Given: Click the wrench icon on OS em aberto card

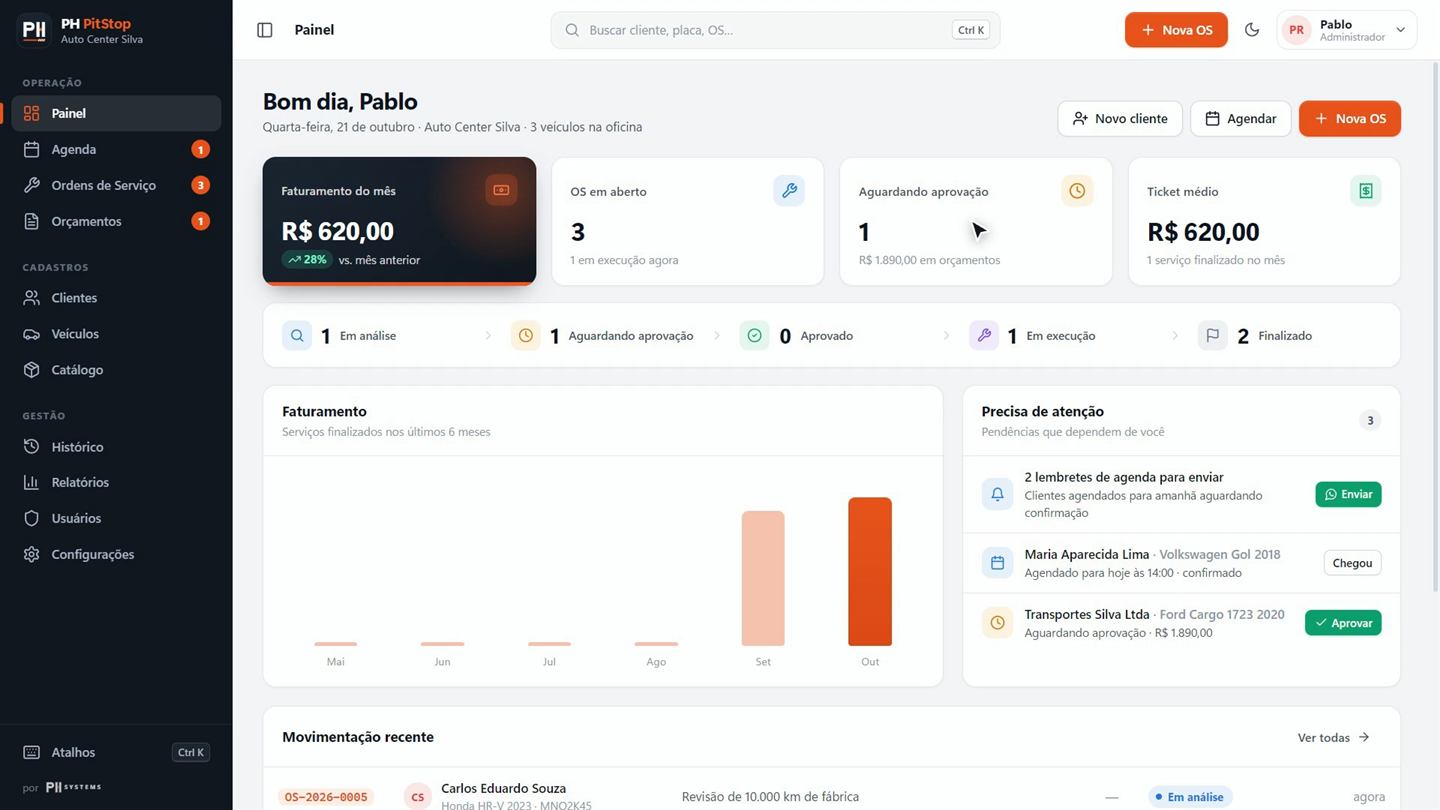Looking at the screenshot, I should (x=789, y=190).
